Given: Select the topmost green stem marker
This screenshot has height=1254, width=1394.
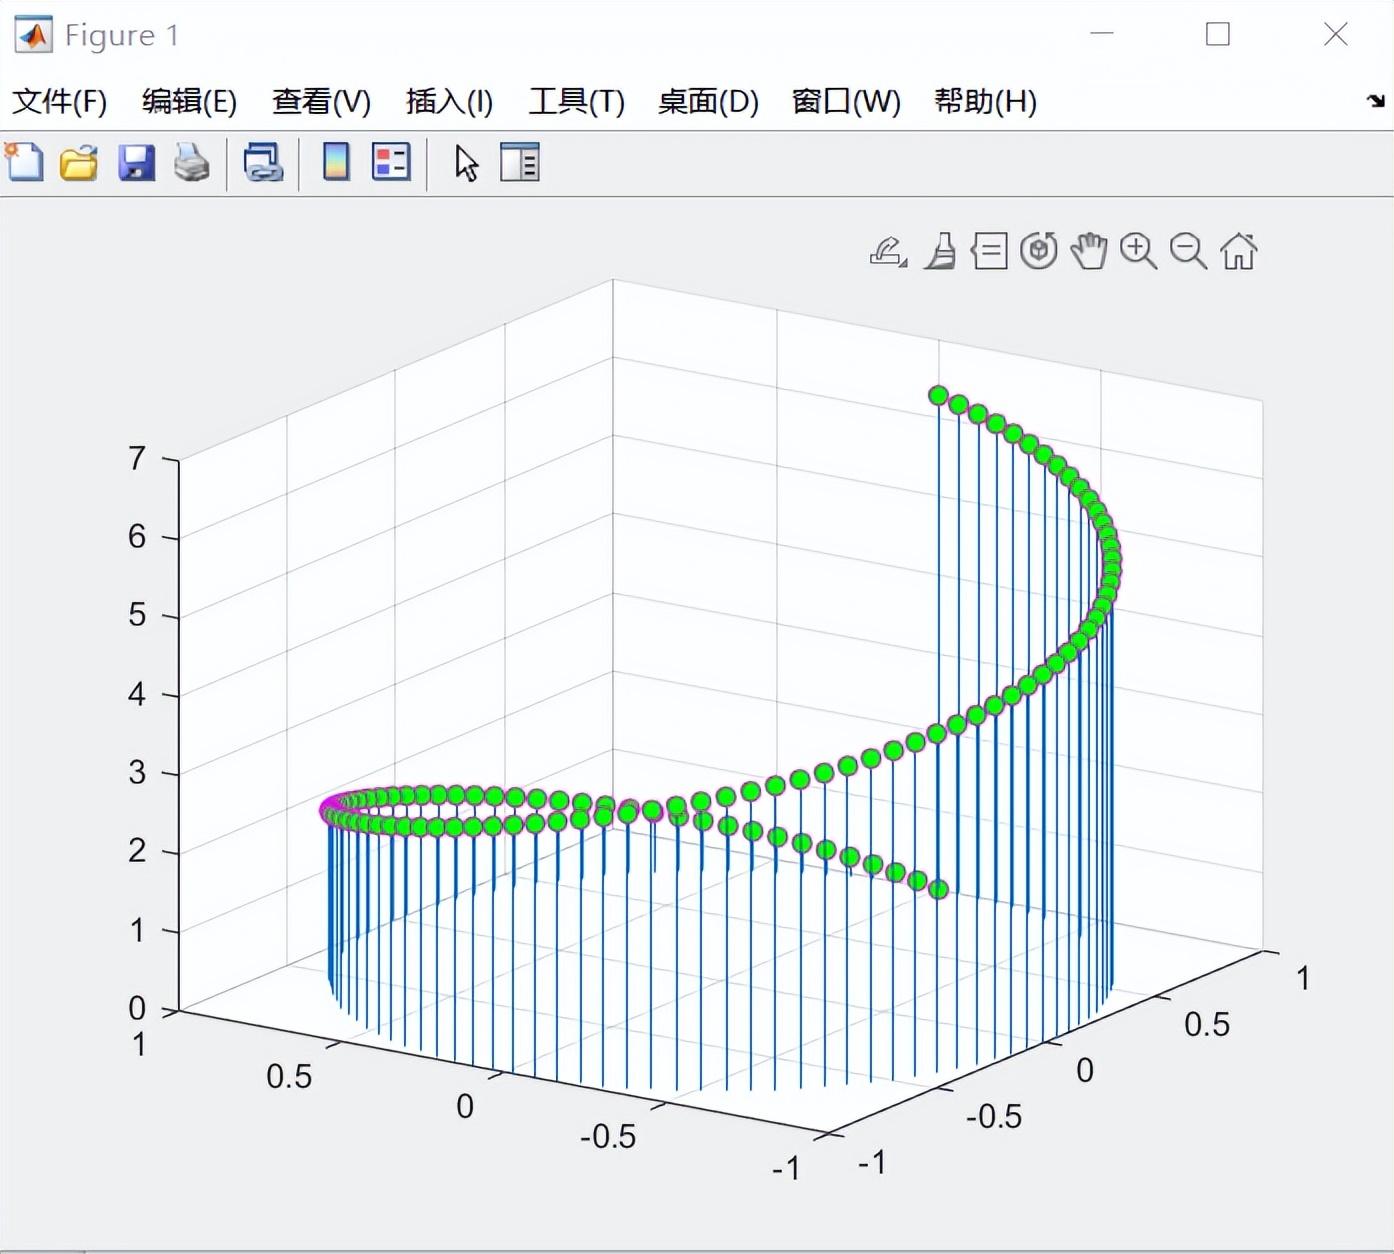Looking at the screenshot, I should 938,395.
